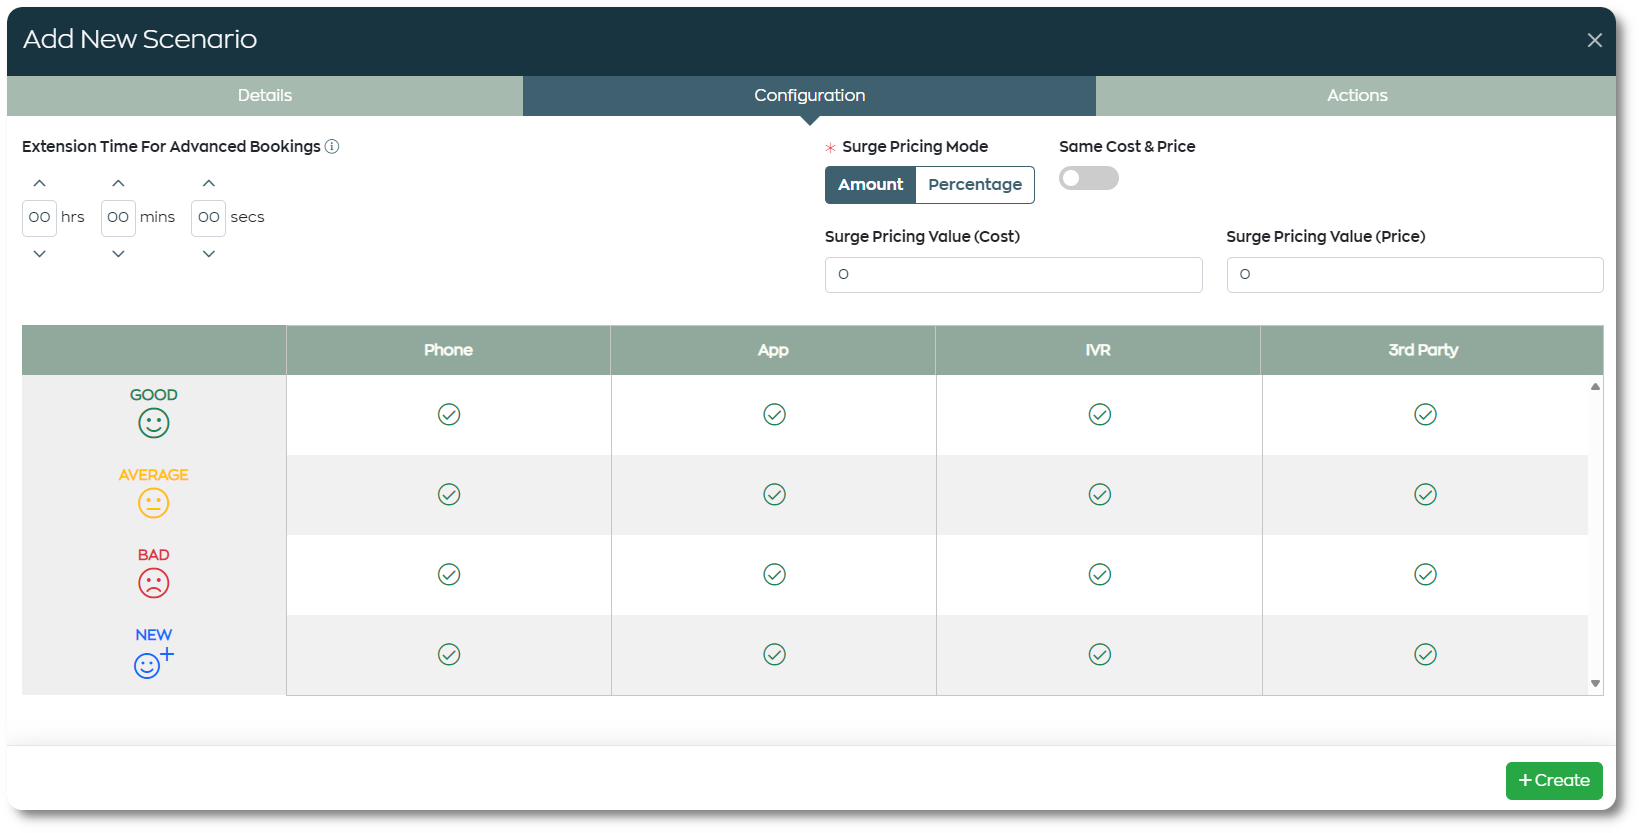The image size is (1639, 833).
Task: Increase minutes with the up chevron
Action: [x=118, y=183]
